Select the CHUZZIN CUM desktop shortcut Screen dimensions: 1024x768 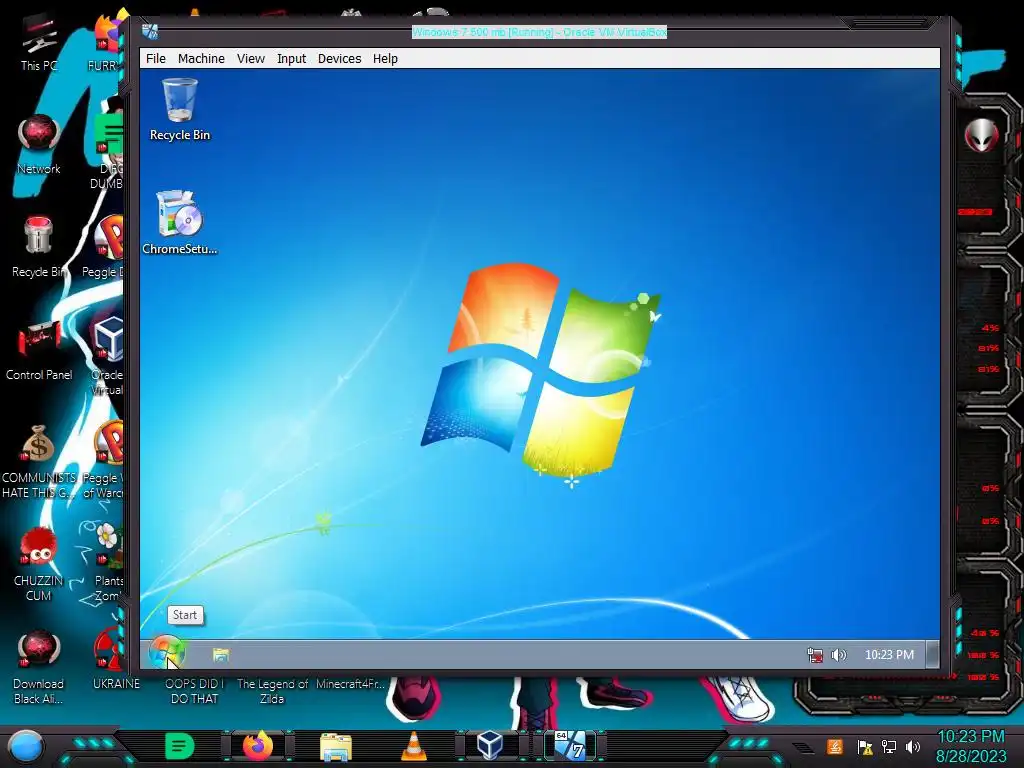coord(39,564)
